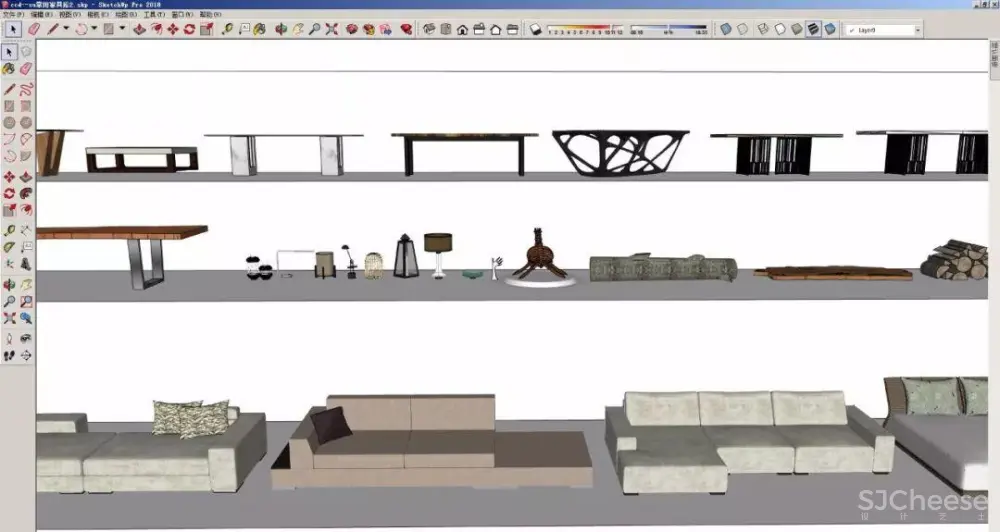
Task: Switch to Iso house view button
Action: click(x=462, y=29)
